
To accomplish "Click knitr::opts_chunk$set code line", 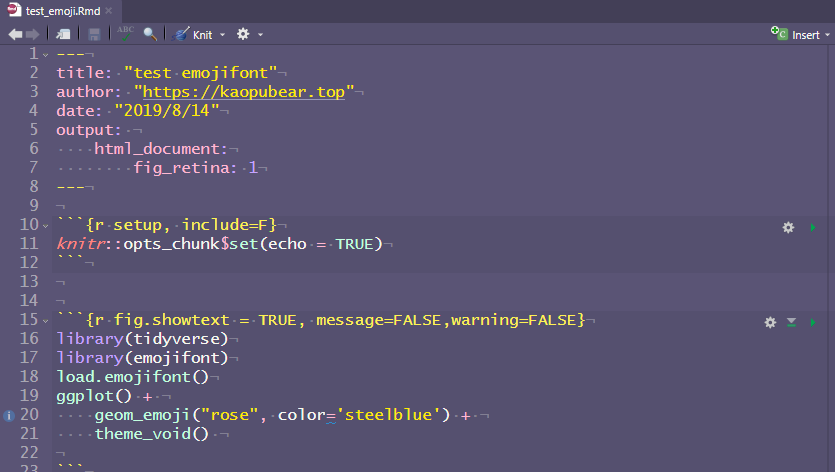I will coord(219,244).
